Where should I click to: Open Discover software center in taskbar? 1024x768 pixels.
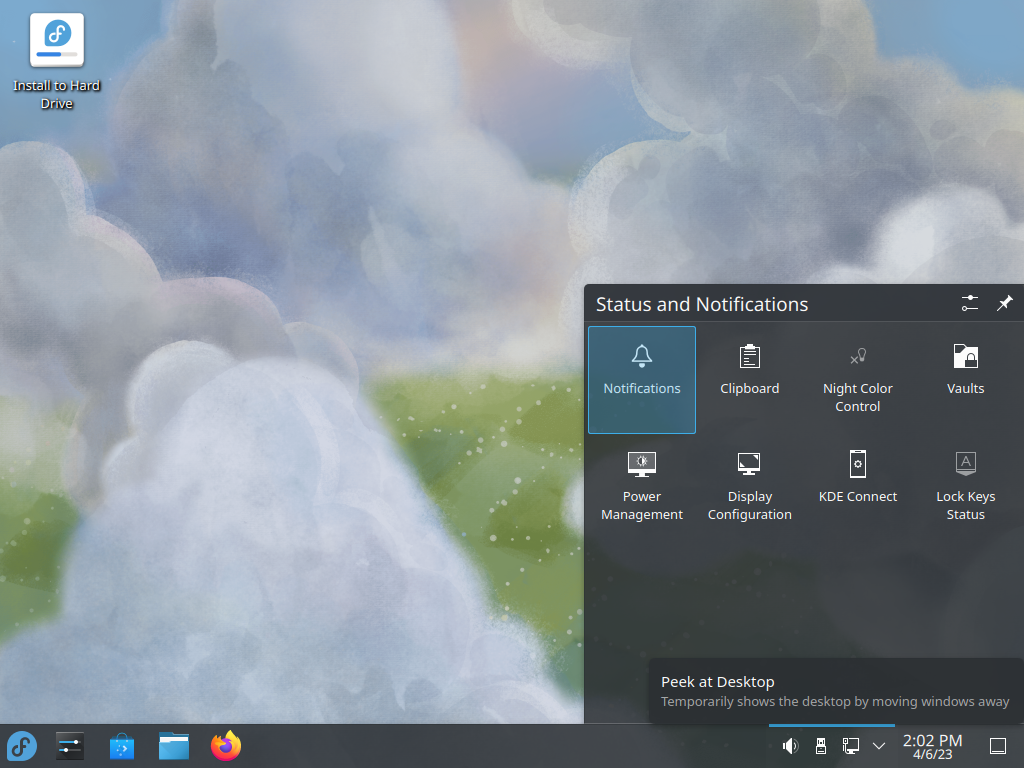[122, 746]
